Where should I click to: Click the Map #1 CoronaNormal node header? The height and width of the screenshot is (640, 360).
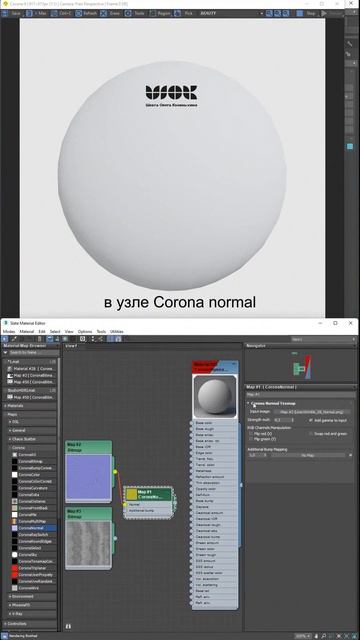(149, 494)
